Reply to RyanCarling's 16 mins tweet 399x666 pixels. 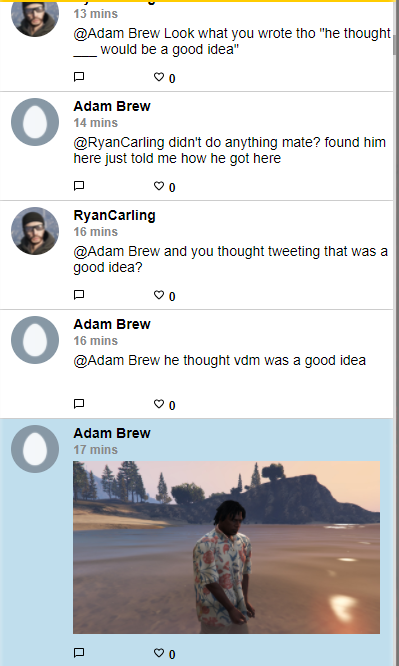click(79, 295)
